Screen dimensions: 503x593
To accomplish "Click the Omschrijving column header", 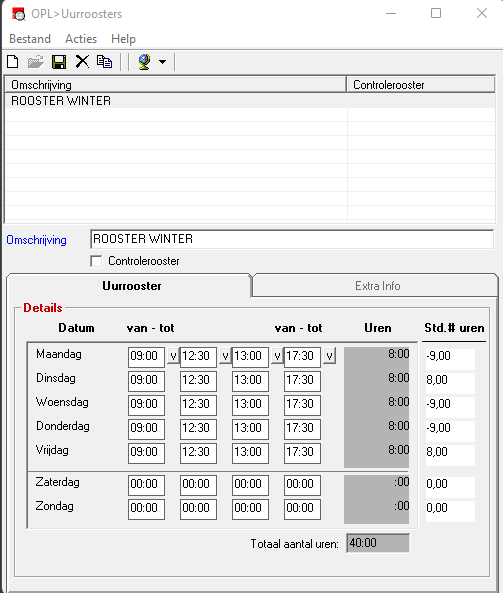I will (176, 85).
